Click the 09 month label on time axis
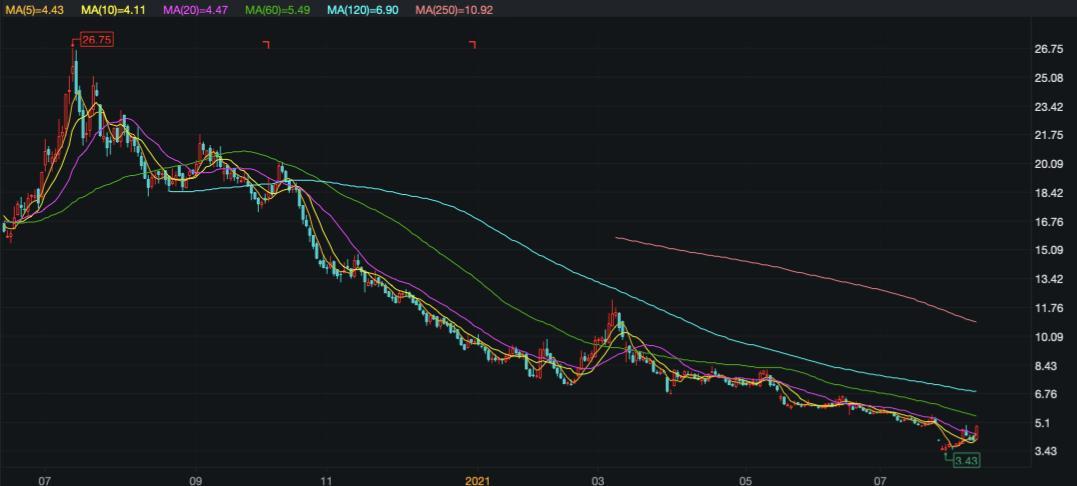Image resolution: width=1077 pixels, height=486 pixels. pyautogui.click(x=196, y=480)
